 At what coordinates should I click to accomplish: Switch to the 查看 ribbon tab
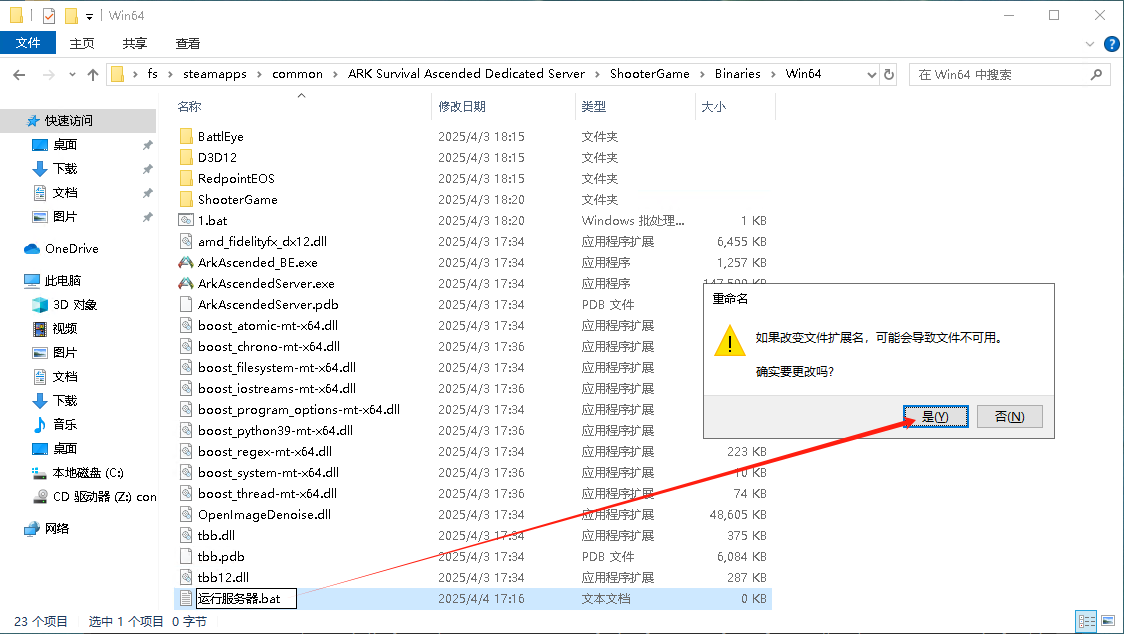tap(188, 44)
